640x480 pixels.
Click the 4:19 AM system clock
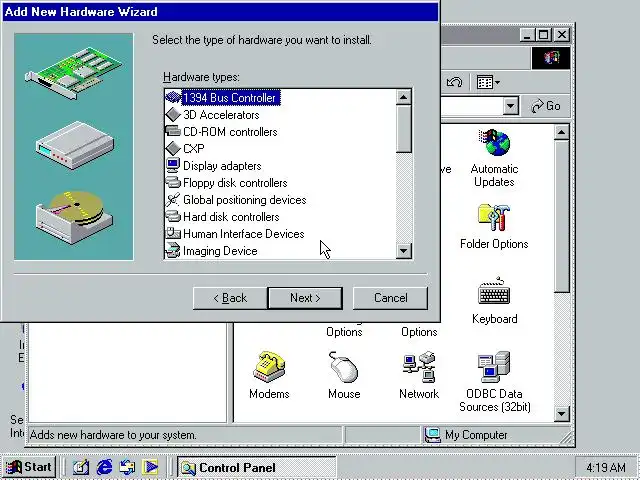pyautogui.click(x=606, y=467)
